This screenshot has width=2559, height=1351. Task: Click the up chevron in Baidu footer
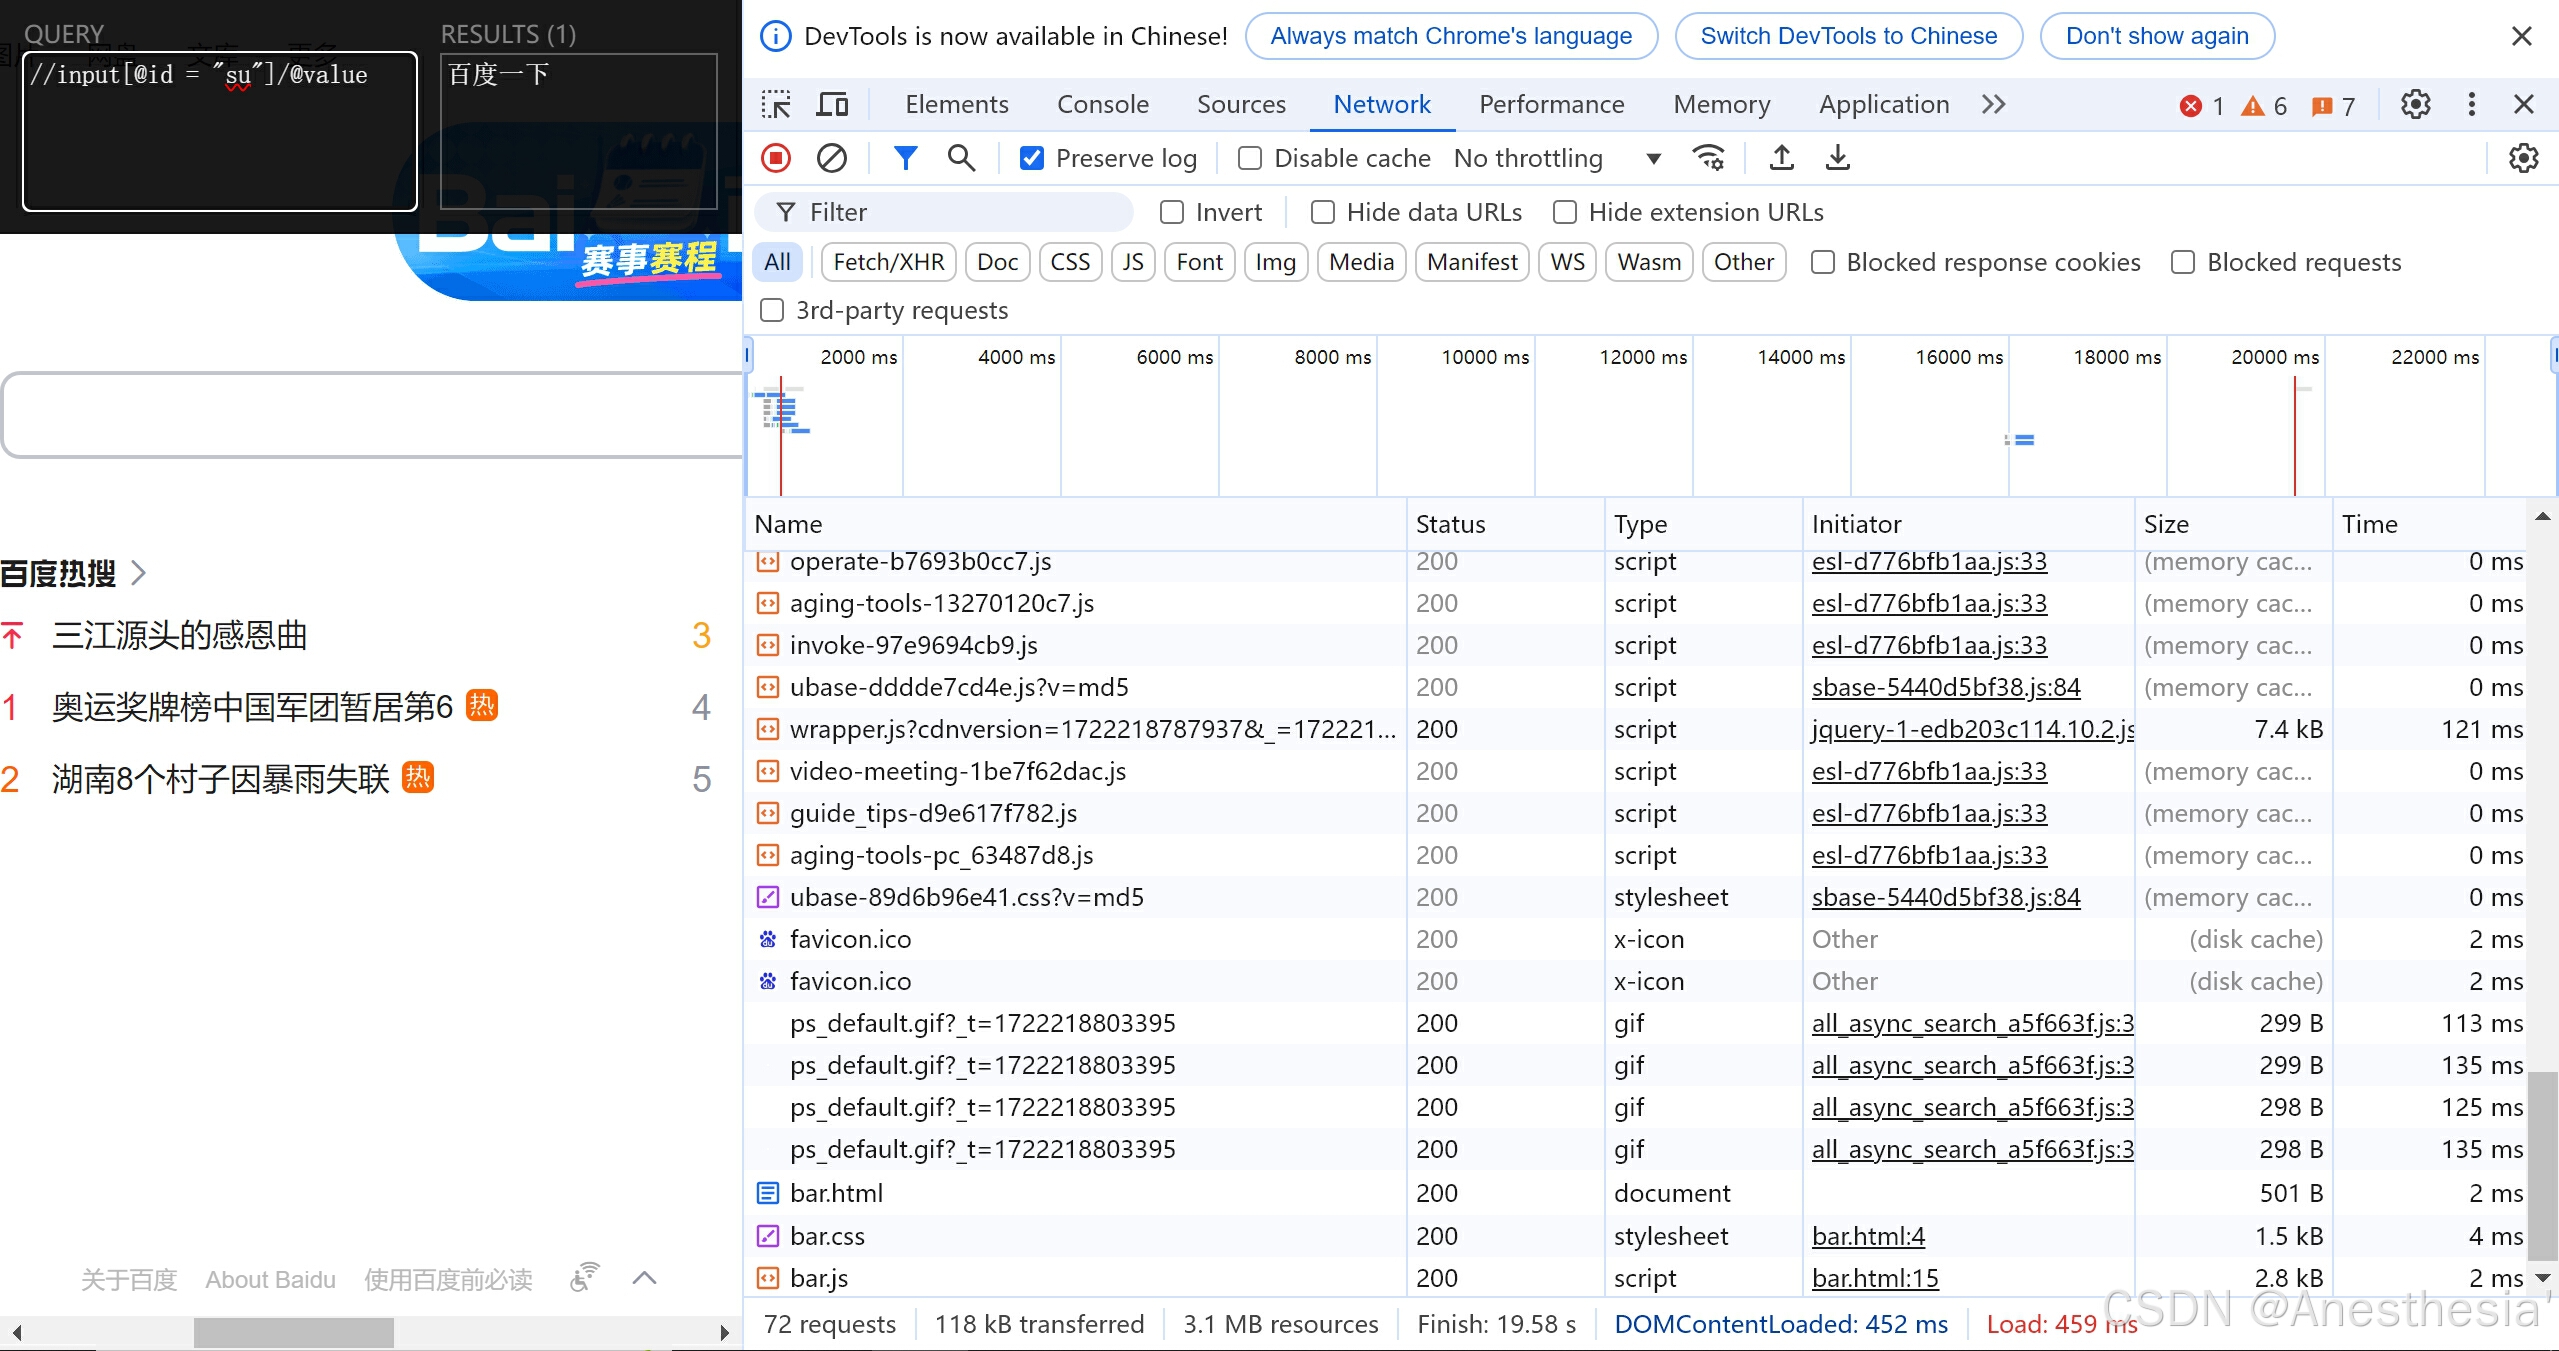[x=645, y=1277]
